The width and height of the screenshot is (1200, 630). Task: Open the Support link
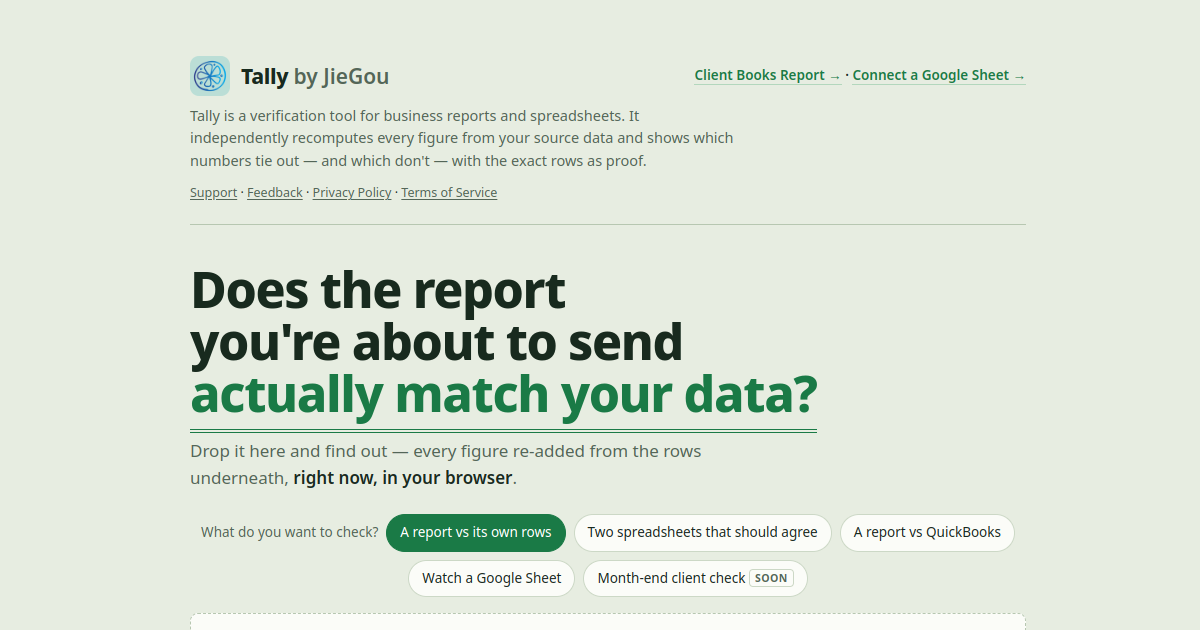click(213, 193)
